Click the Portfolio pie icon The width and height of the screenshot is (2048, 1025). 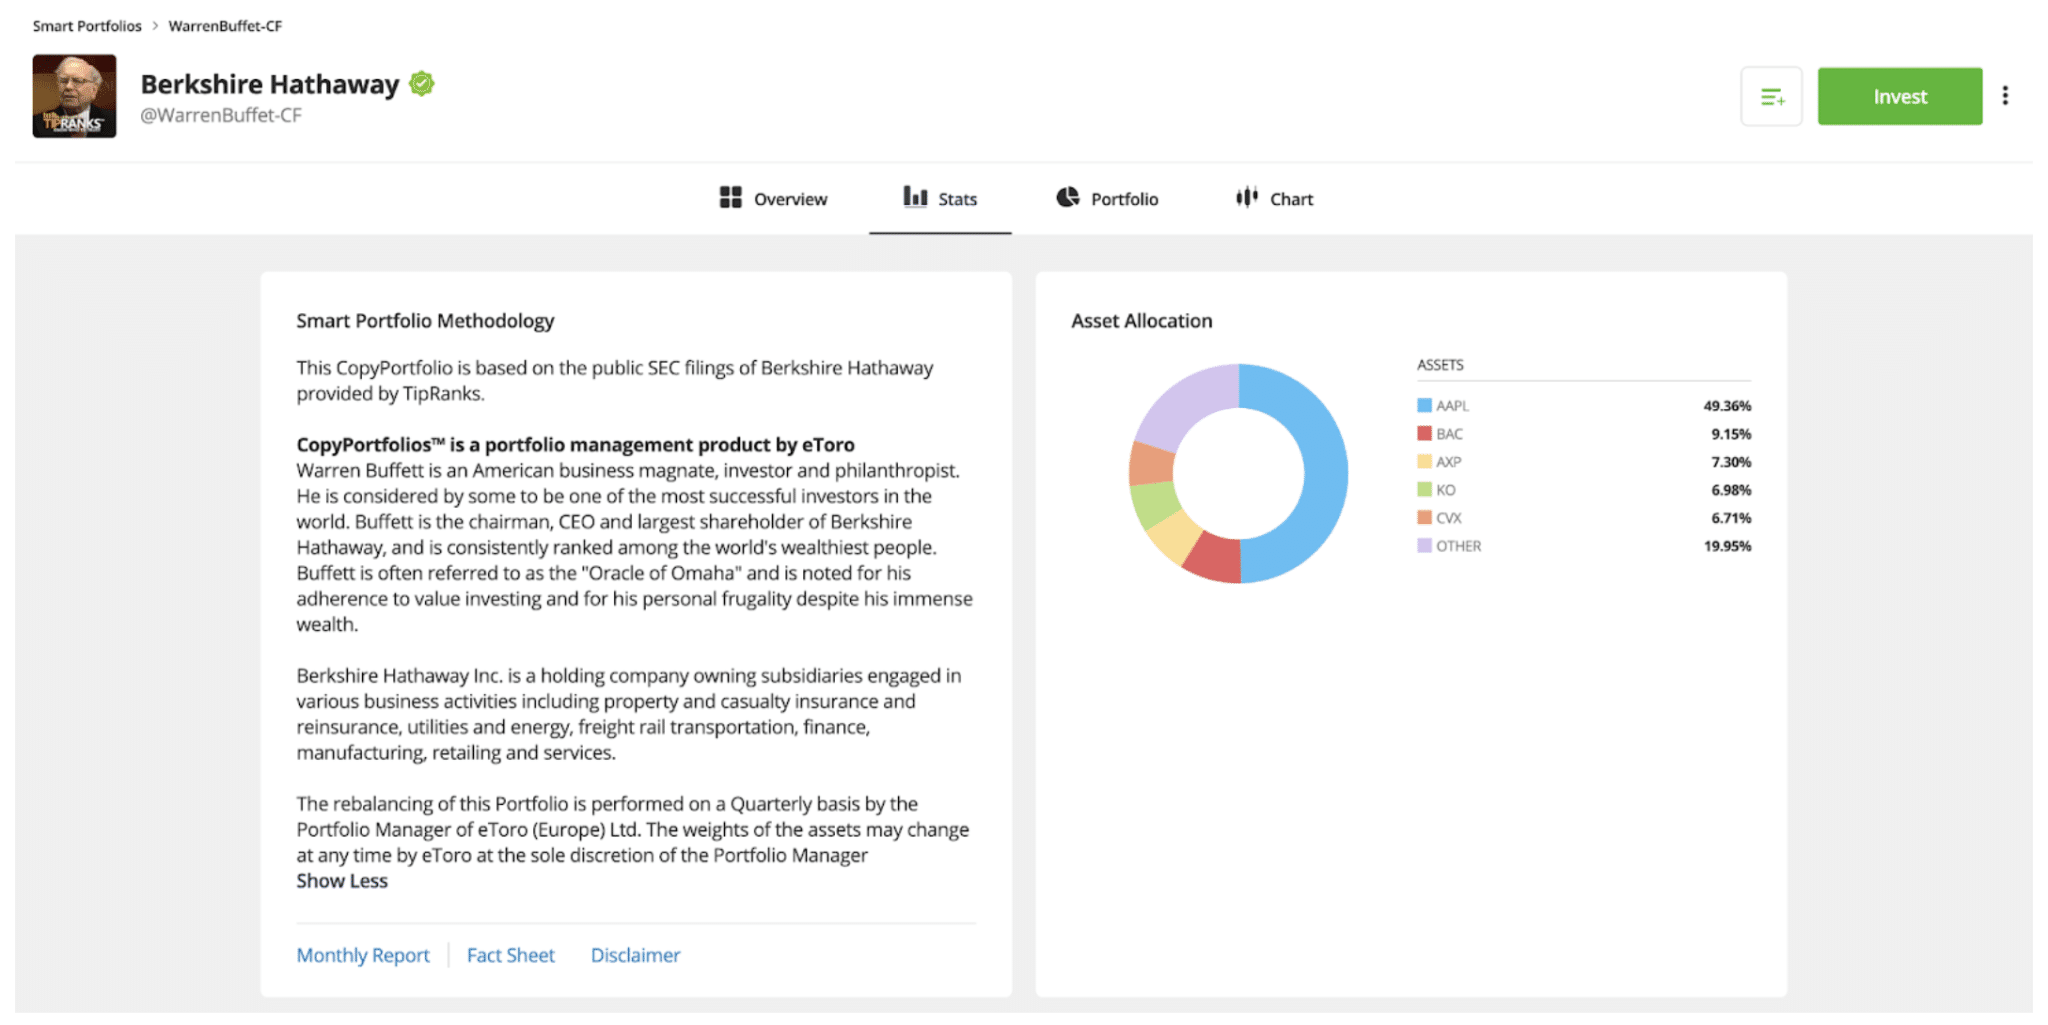(1068, 197)
